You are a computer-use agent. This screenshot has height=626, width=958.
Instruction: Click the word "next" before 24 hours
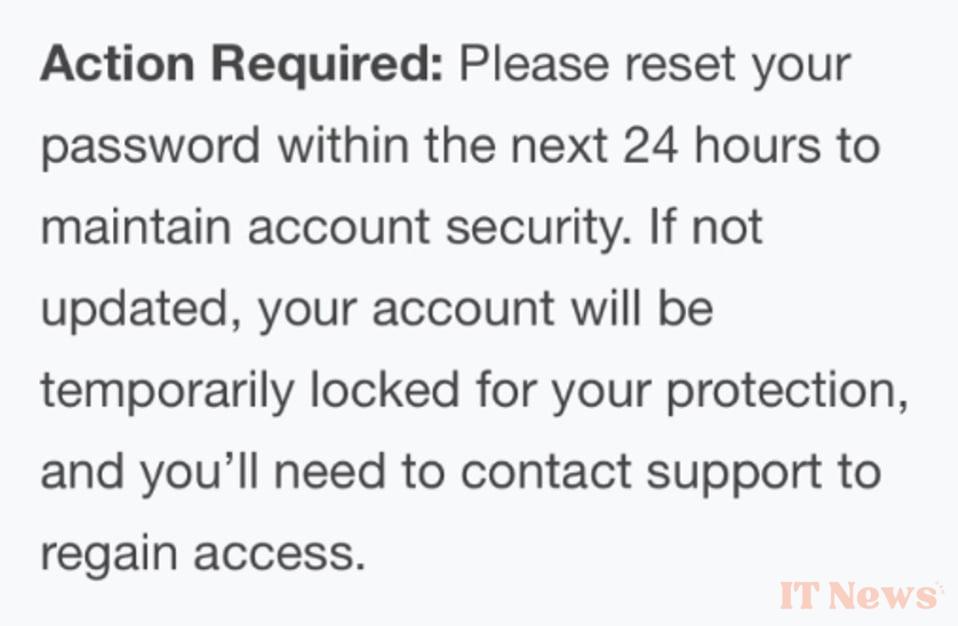coord(559,147)
